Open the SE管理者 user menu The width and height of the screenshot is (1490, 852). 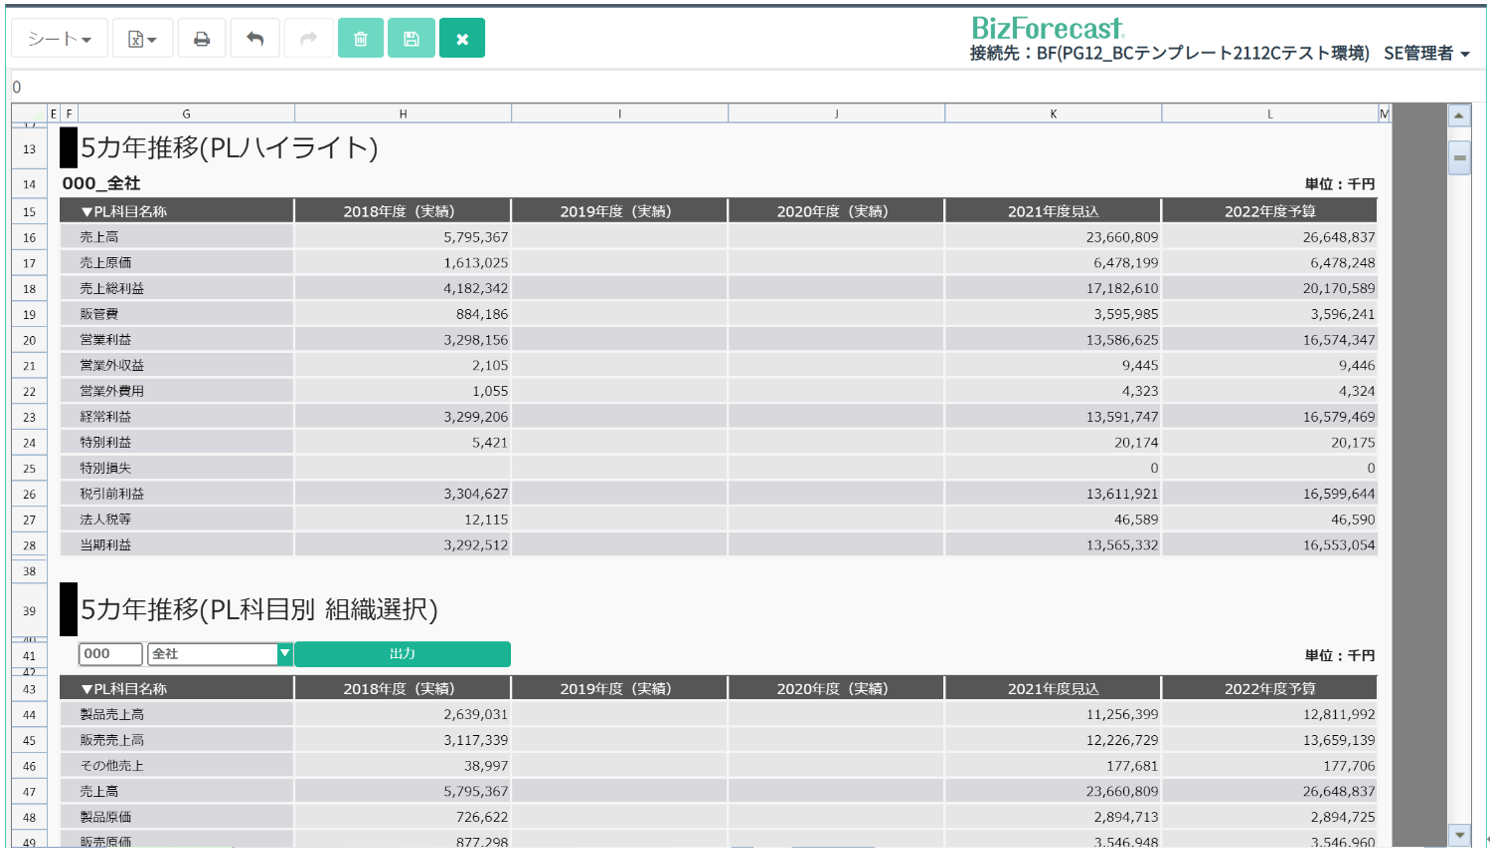(x=1426, y=53)
